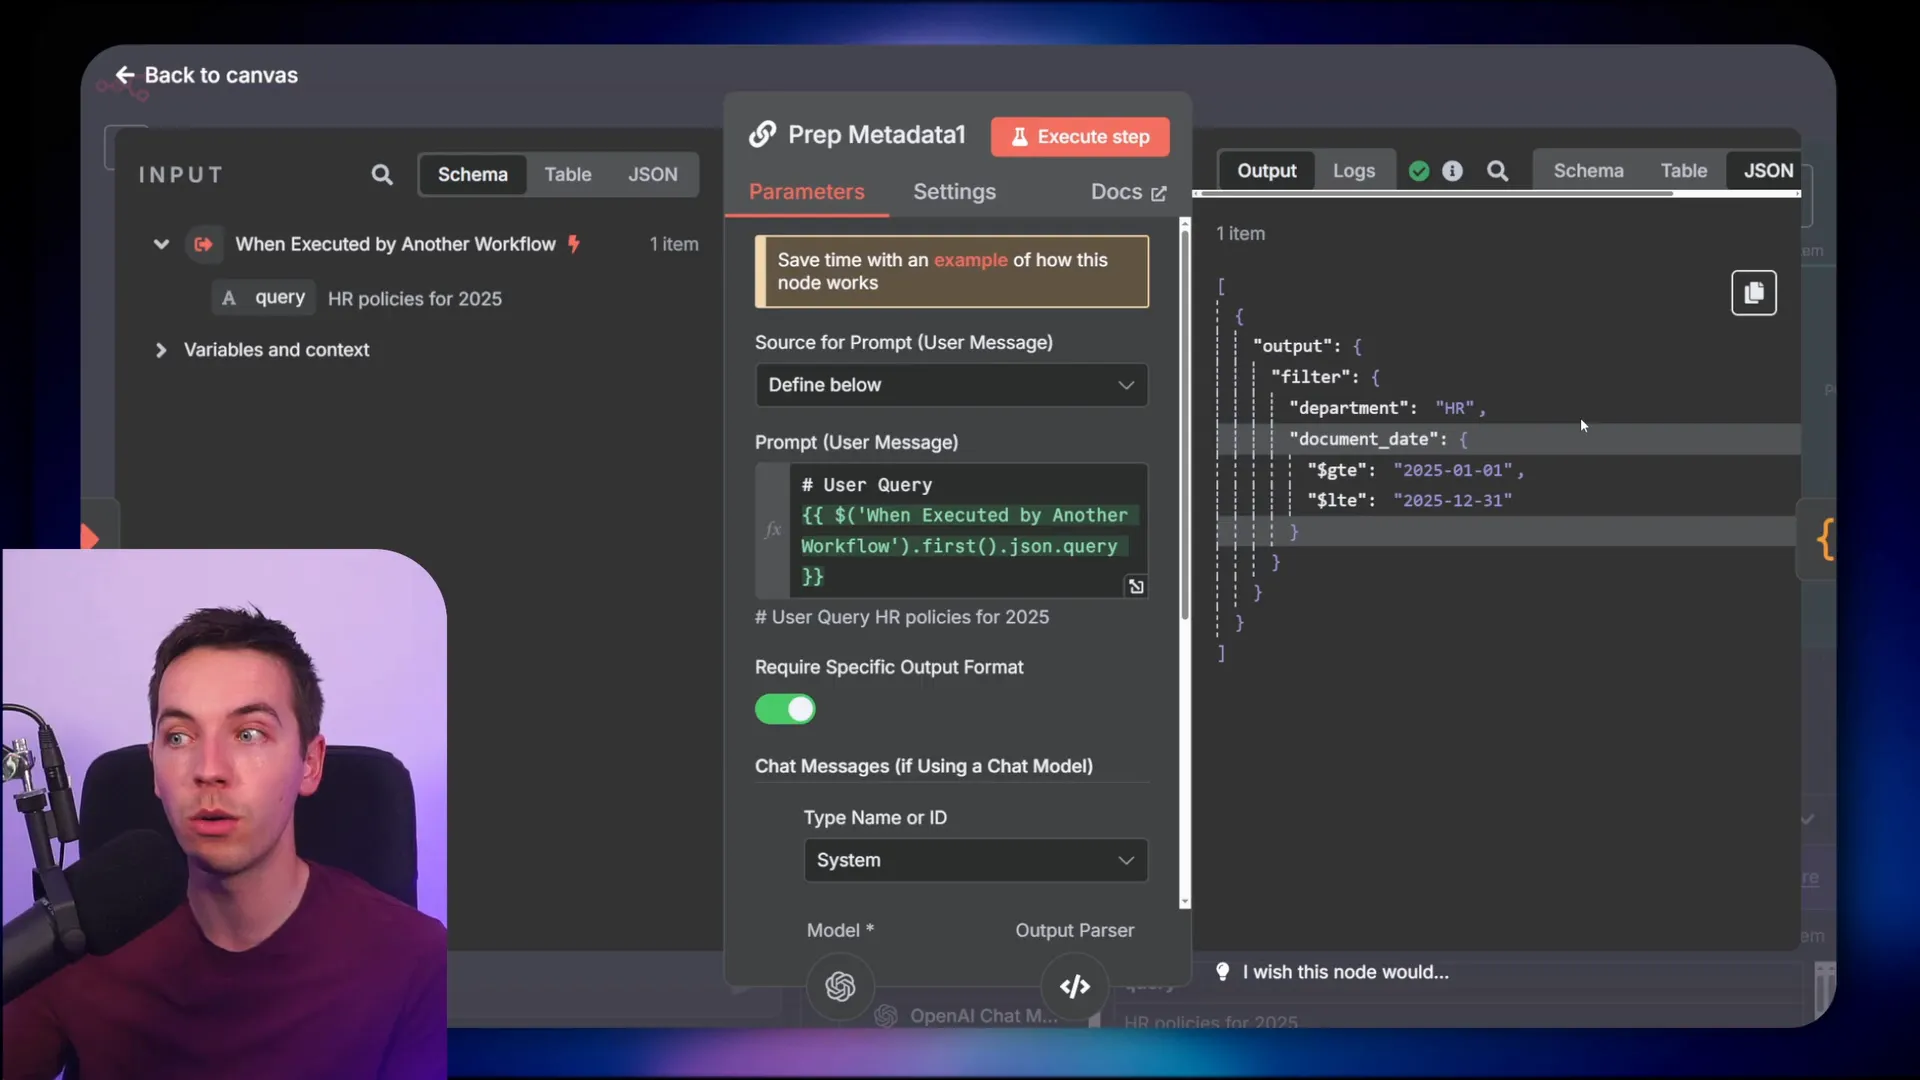Viewport: 1920px width, 1080px height.
Task: Click the Back to canvas arrow icon
Action: click(x=125, y=75)
